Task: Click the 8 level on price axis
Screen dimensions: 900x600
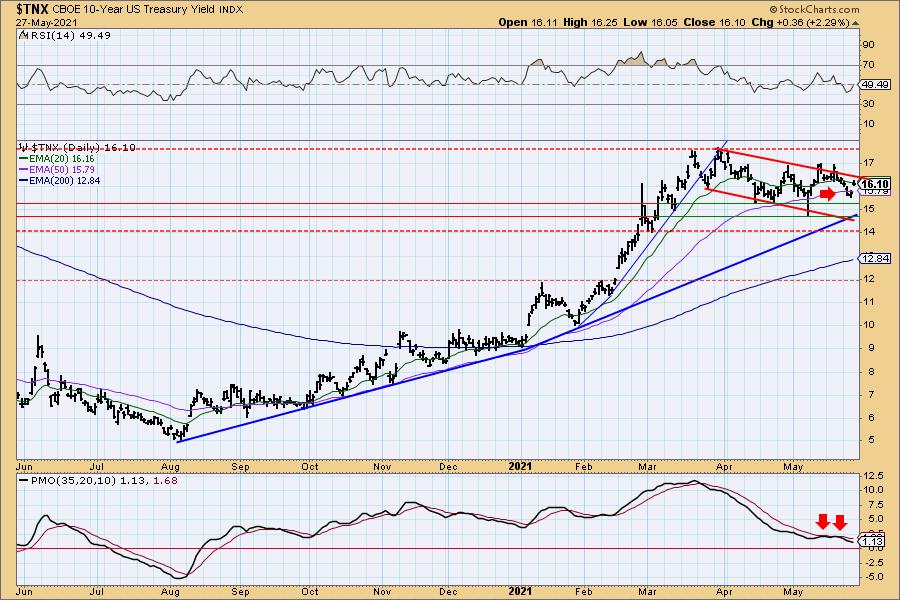Action: (871, 371)
